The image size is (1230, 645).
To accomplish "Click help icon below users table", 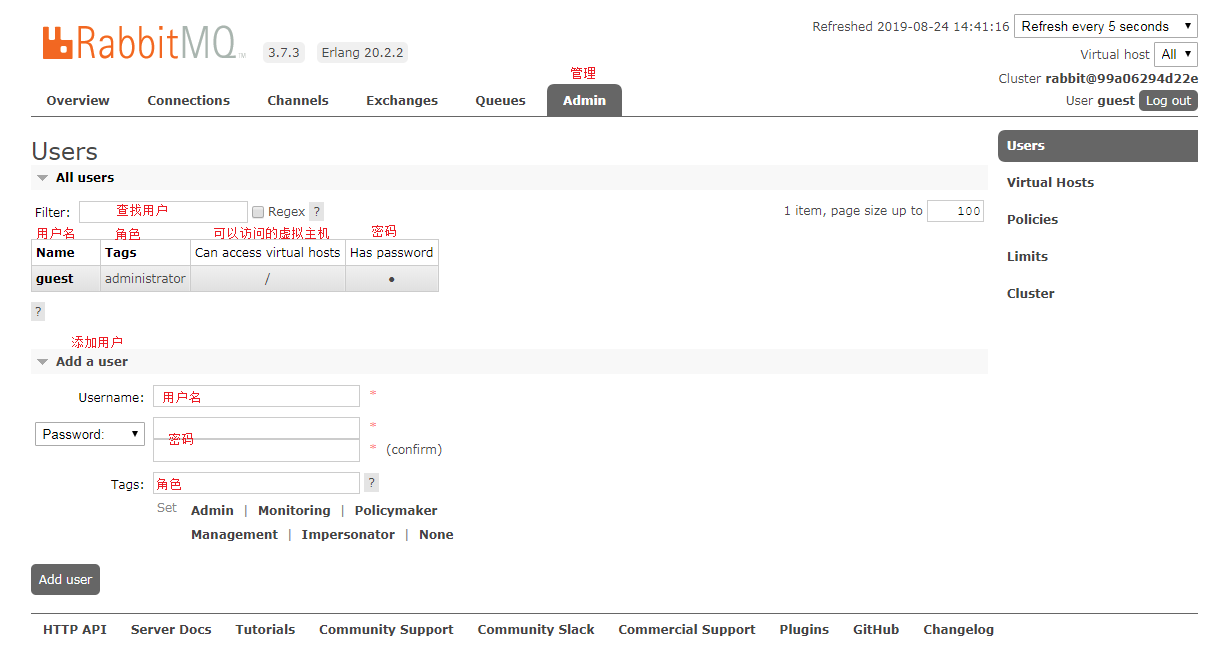I will click(38, 312).
